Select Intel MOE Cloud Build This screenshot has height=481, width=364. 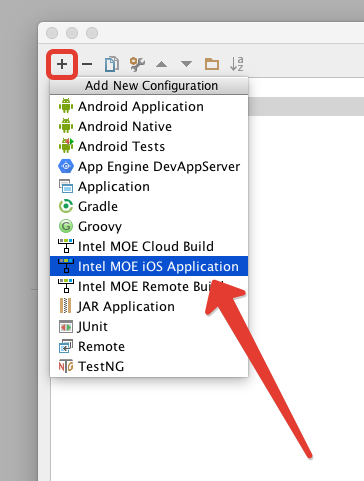coord(149,246)
